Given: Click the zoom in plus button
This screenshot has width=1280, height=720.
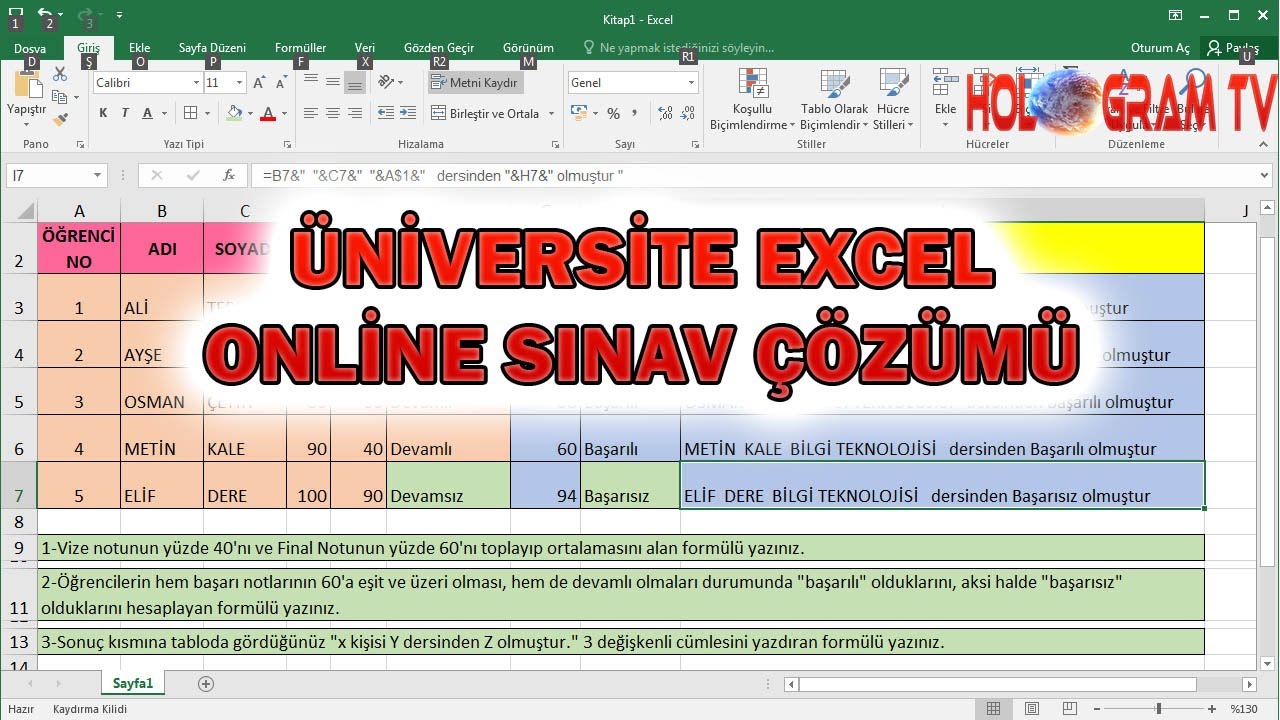Looking at the screenshot, I should pos(1211,709).
